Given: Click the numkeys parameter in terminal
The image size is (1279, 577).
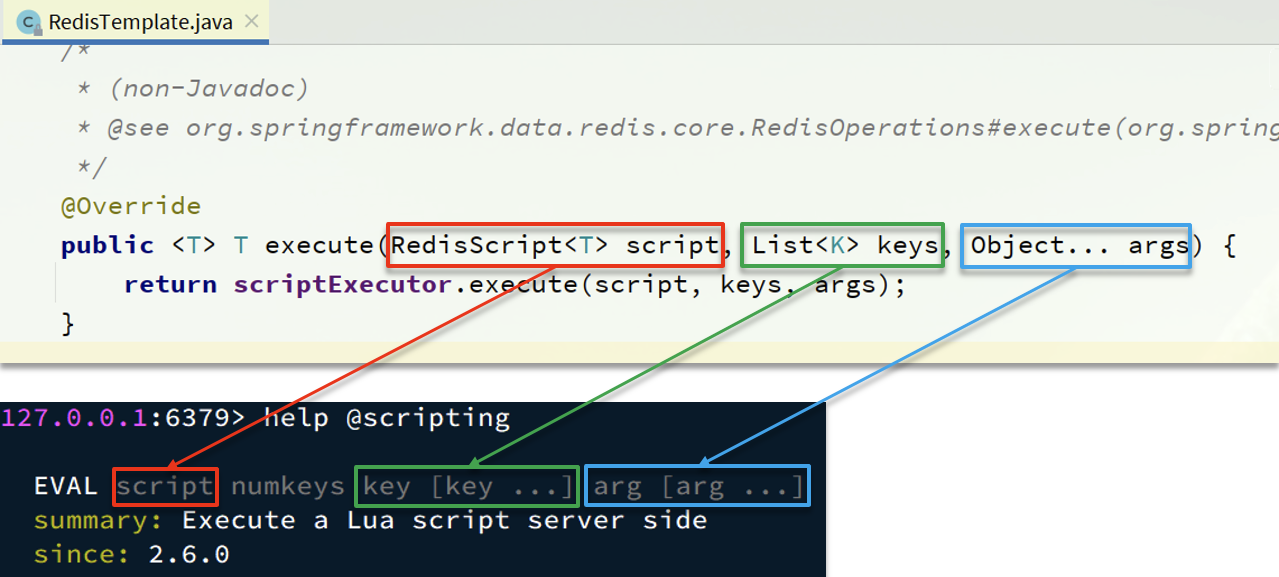Looking at the screenshot, I should [x=287, y=487].
